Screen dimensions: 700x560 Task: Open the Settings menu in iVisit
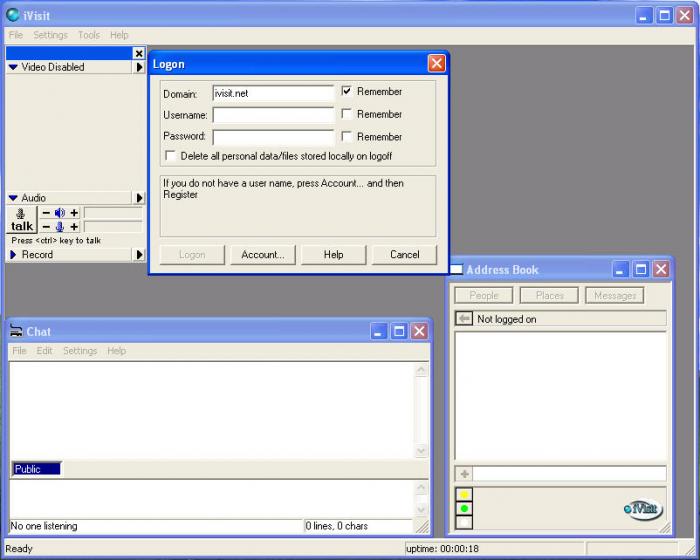tap(50, 35)
